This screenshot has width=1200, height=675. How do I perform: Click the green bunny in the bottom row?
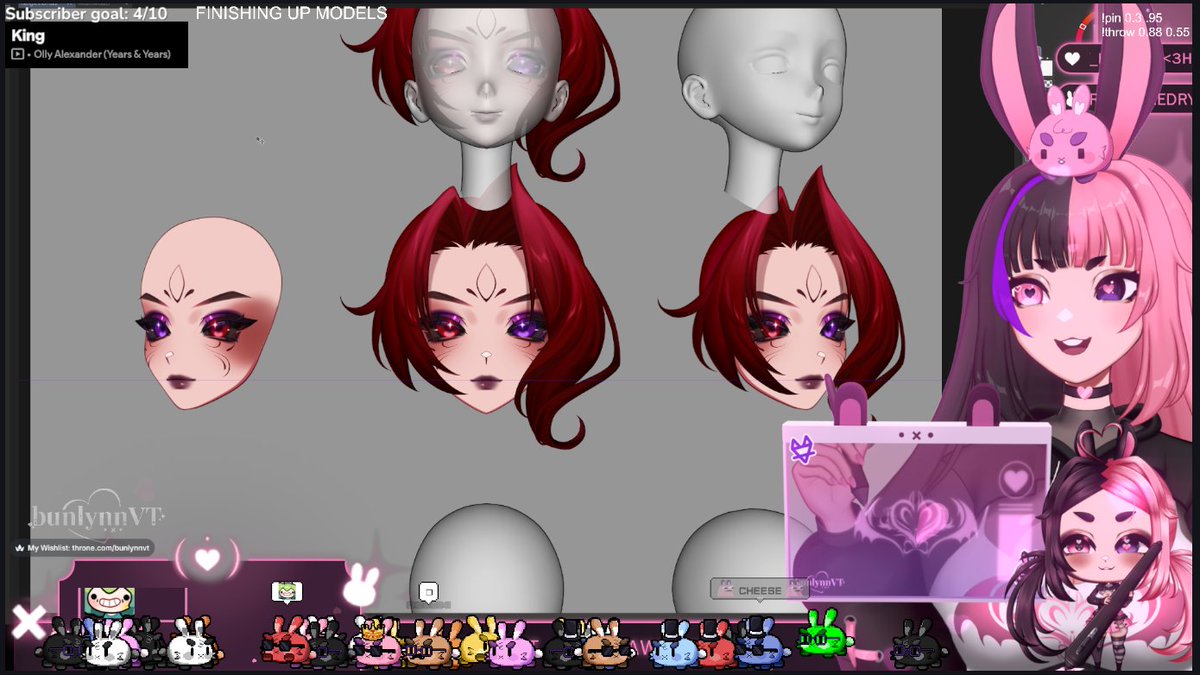click(823, 632)
